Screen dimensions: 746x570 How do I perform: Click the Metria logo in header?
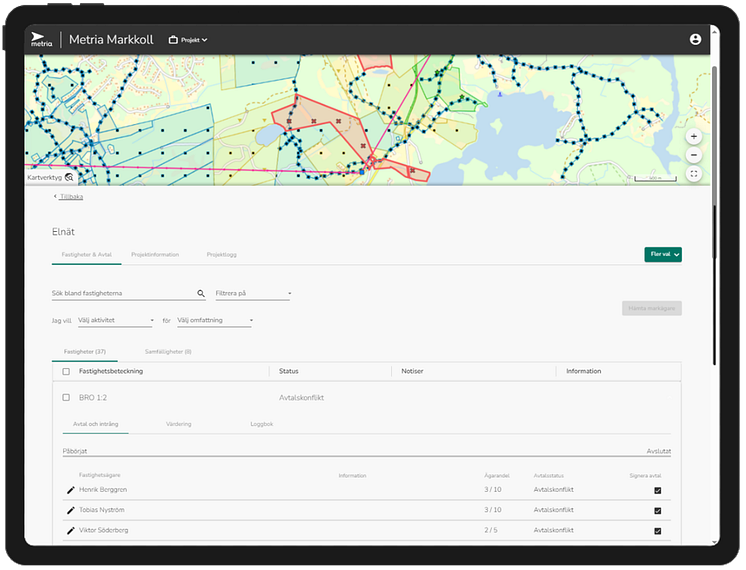pos(41,40)
